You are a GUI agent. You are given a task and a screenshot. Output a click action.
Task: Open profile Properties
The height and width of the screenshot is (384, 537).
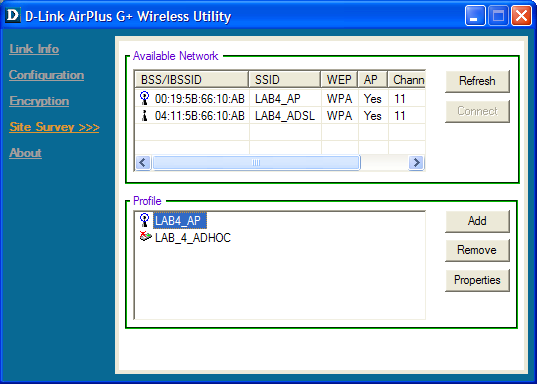point(477,280)
